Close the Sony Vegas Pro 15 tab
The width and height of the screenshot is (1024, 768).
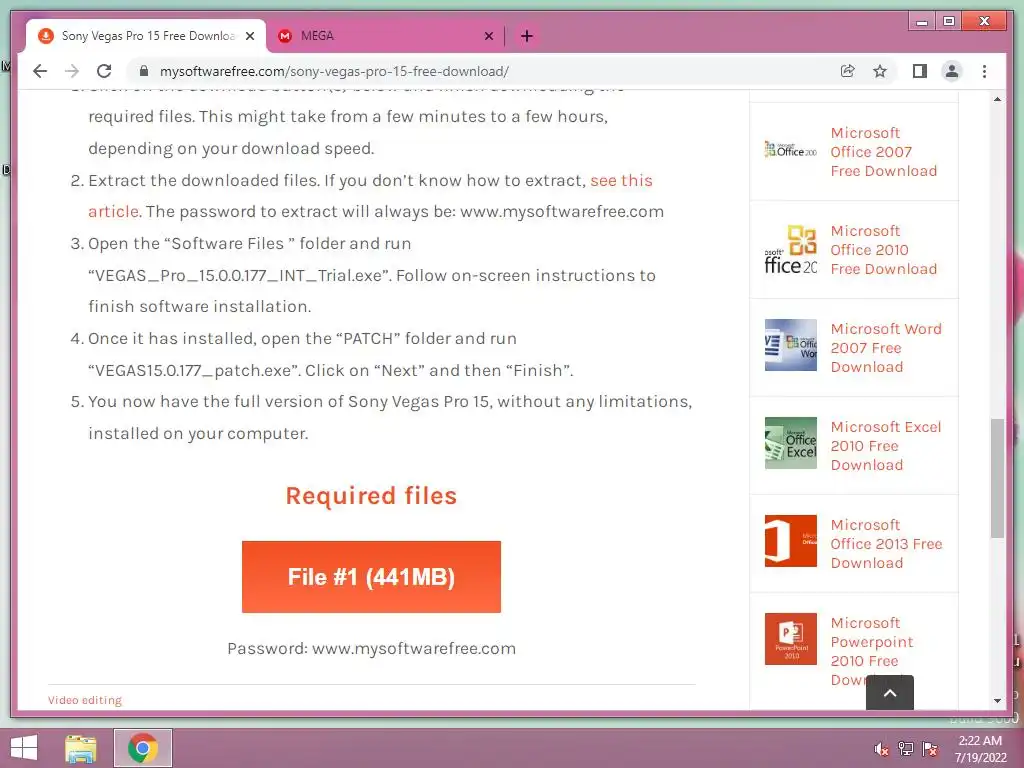(x=249, y=36)
